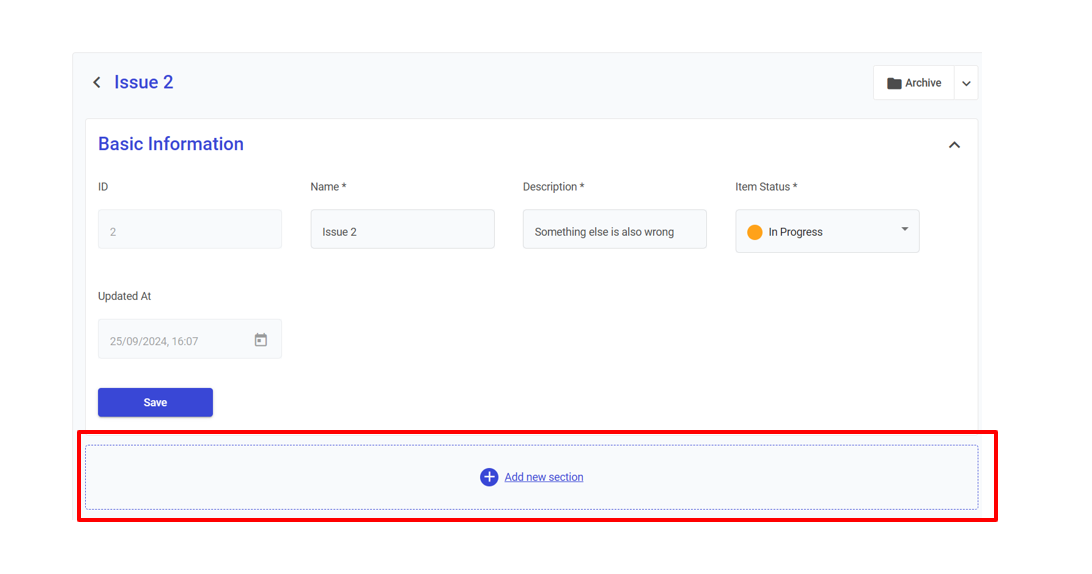Screen dimensions: 1092x574
Task: Click the Updated At date field
Action: pos(175,340)
